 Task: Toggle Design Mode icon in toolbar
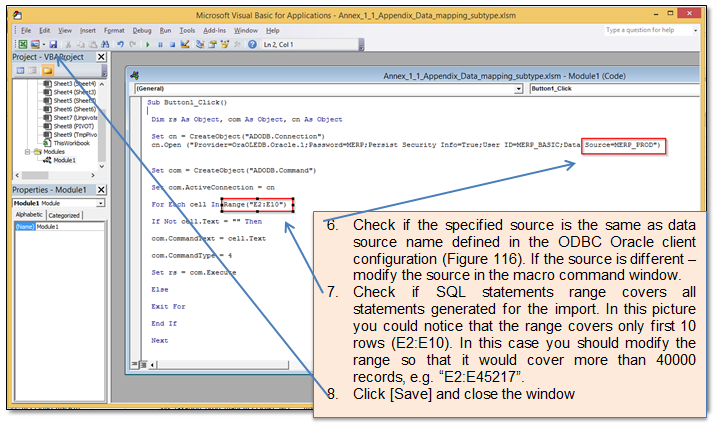[x=186, y=44]
